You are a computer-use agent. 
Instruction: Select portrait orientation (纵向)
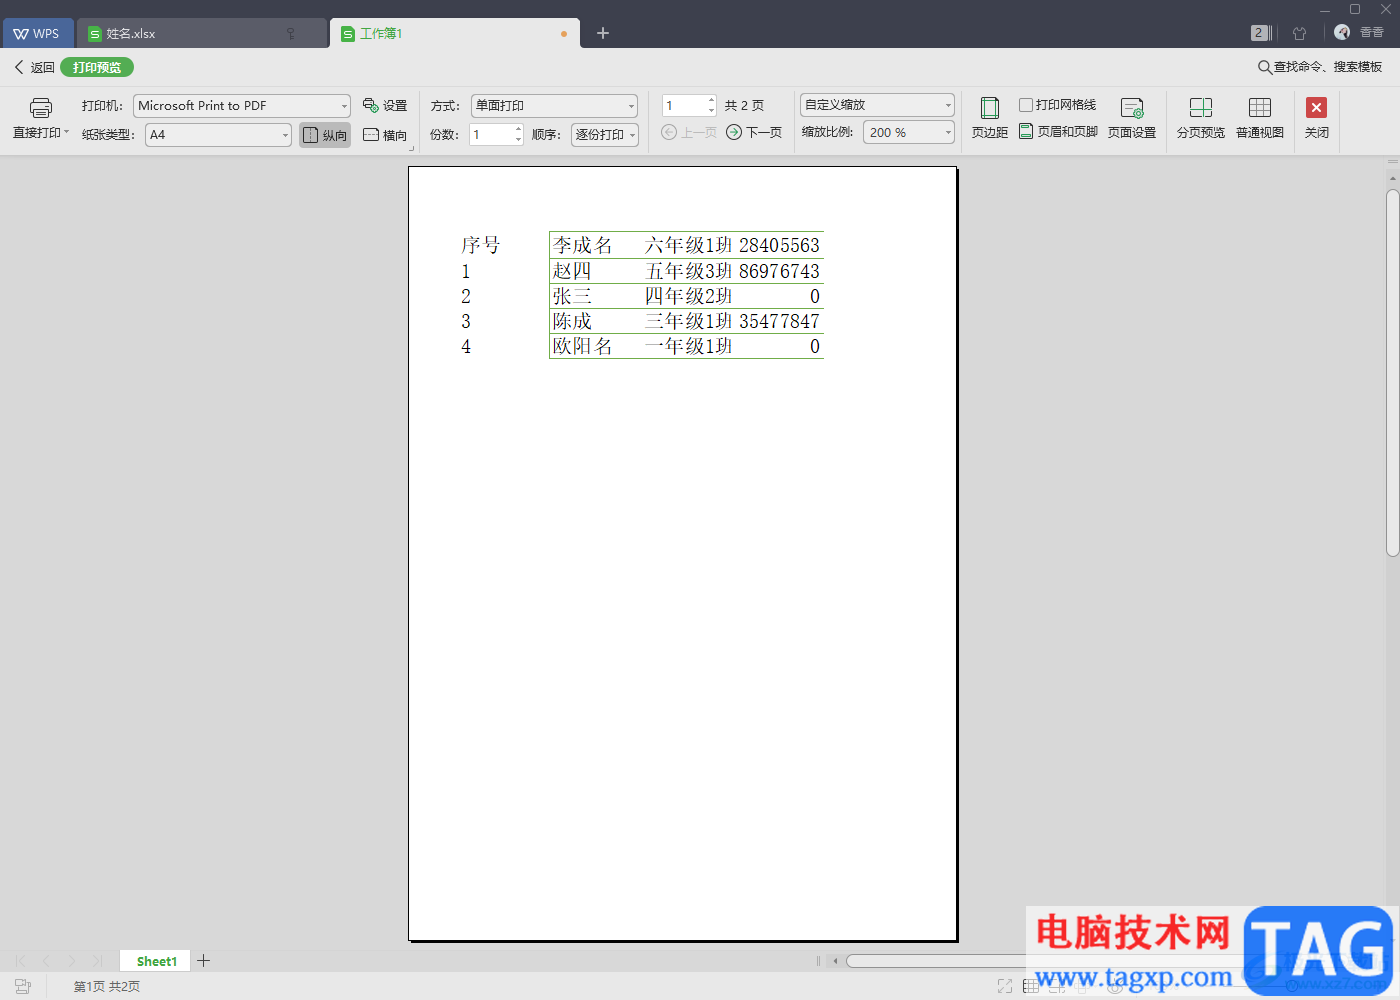(x=325, y=135)
